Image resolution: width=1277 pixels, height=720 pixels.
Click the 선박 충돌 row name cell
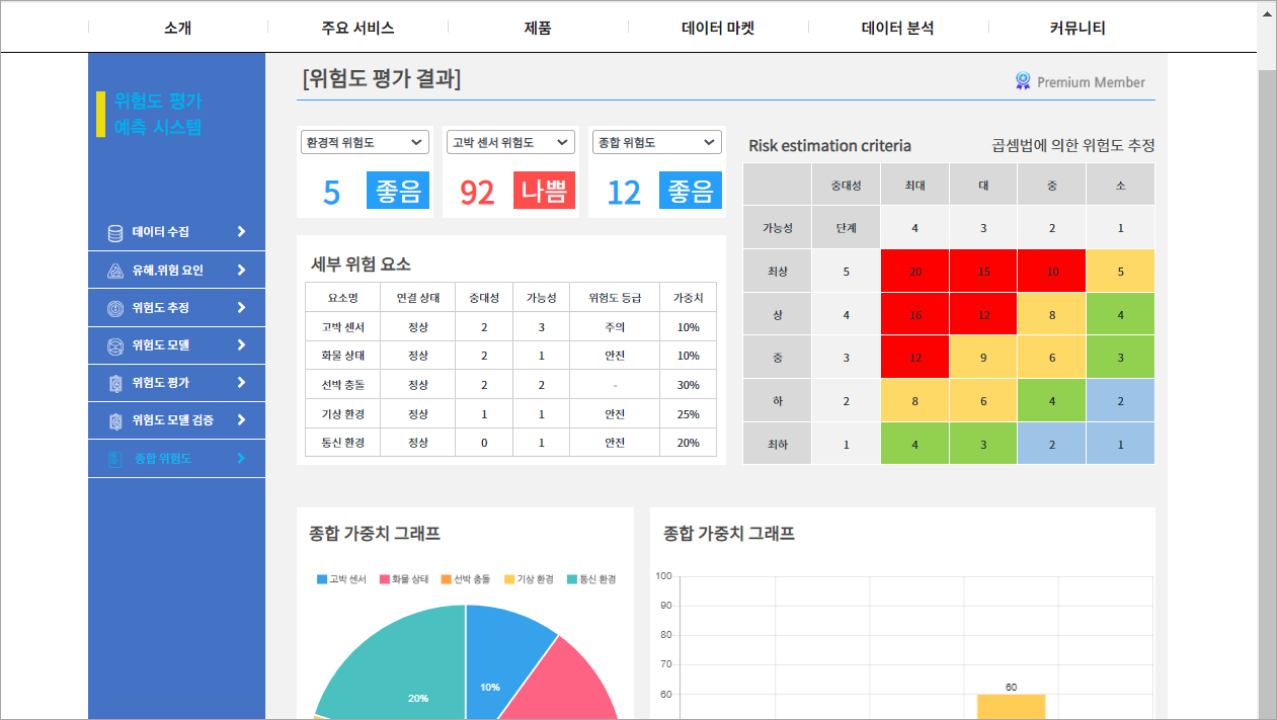coord(342,385)
